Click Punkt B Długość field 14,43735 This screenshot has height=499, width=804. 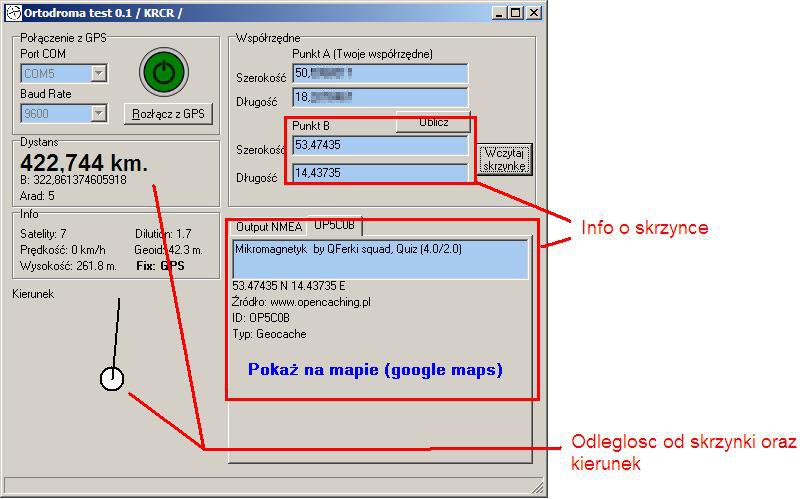(380, 173)
